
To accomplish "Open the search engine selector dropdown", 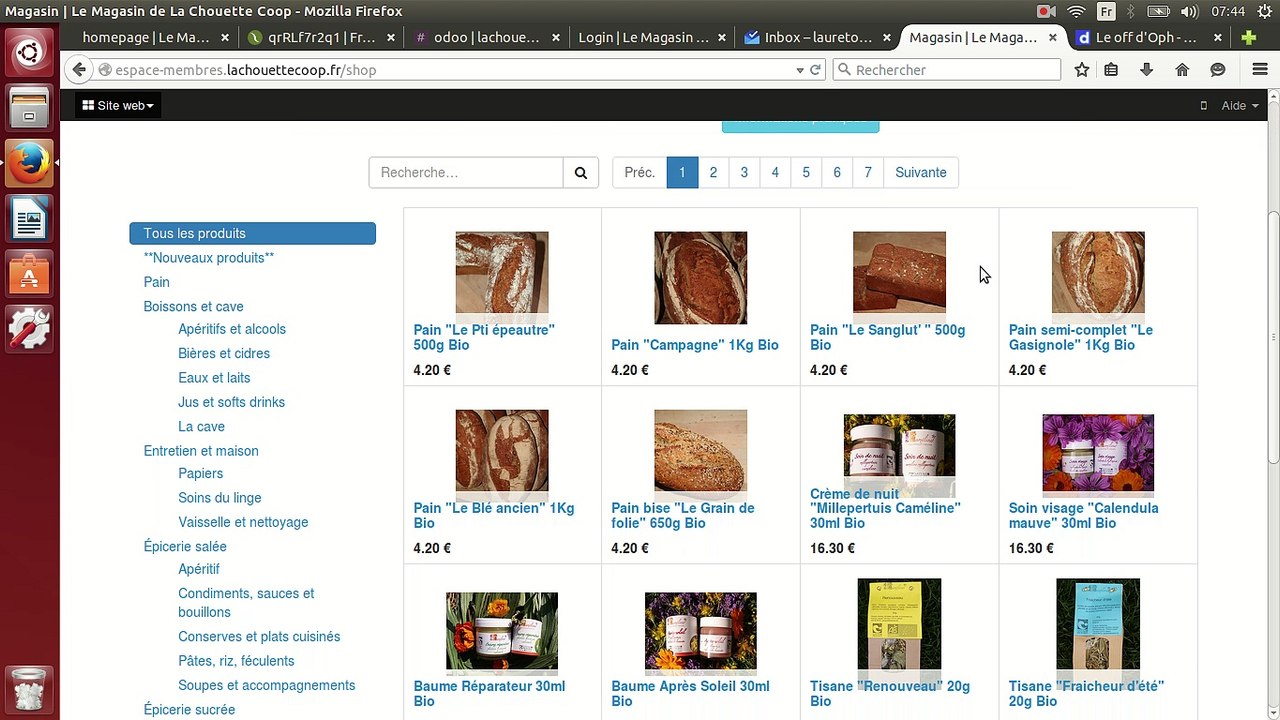I will pos(843,70).
